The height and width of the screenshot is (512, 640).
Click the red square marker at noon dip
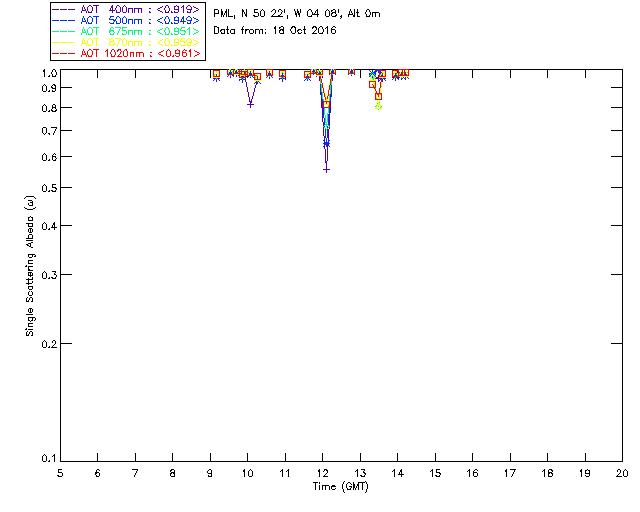[326, 105]
